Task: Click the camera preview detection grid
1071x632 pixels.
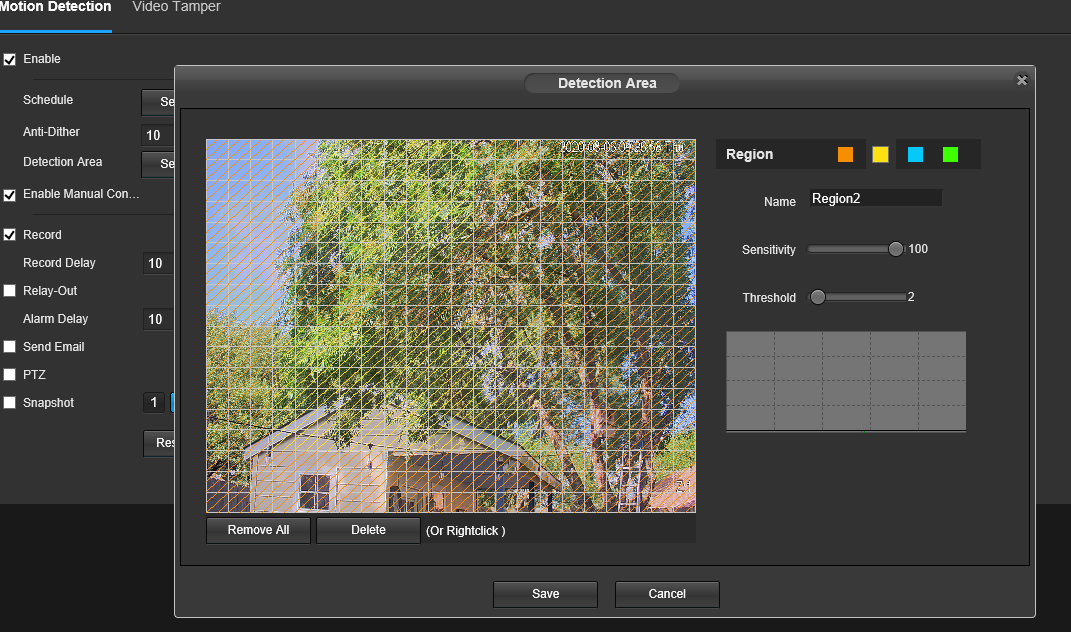Action: point(451,326)
